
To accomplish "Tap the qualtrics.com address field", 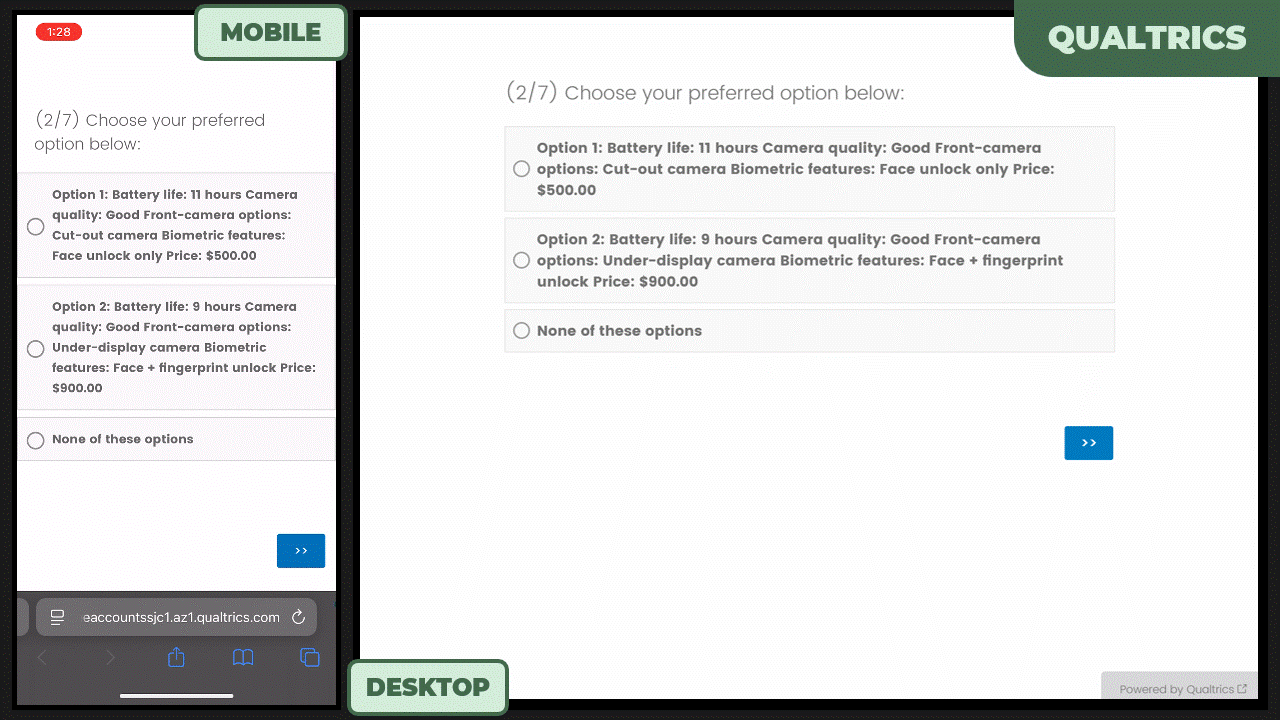I will click(x=177, y=617).
